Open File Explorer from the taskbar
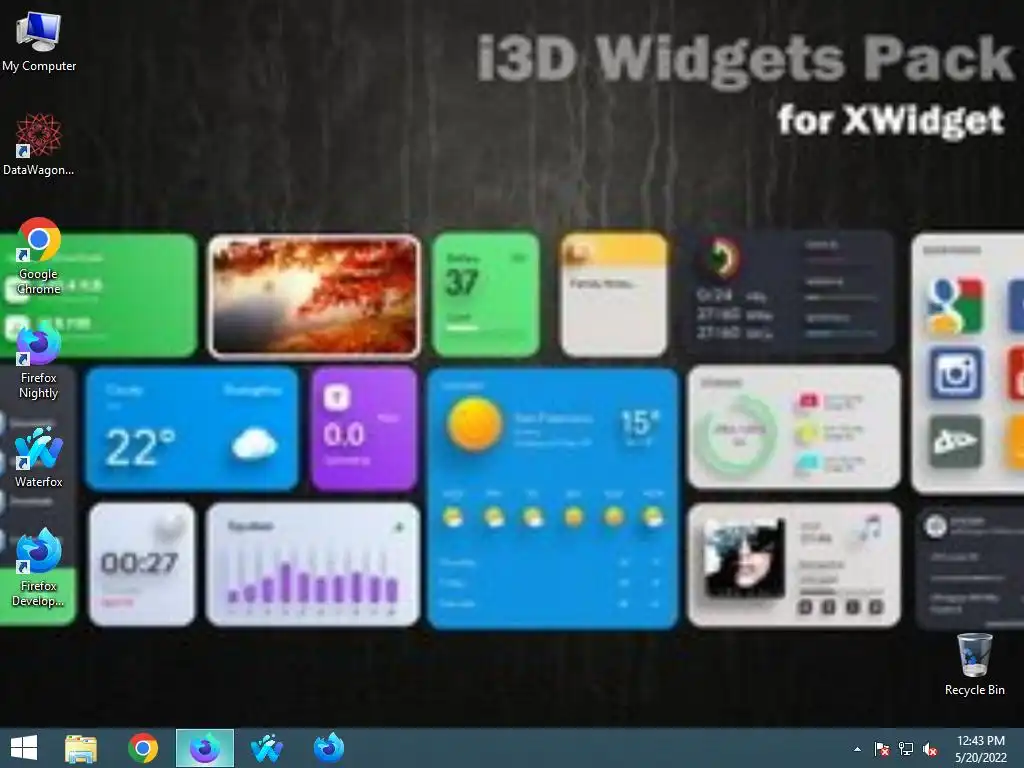Screen dimensions: 1024x768 pyautogui.click(x=81, y=748)
